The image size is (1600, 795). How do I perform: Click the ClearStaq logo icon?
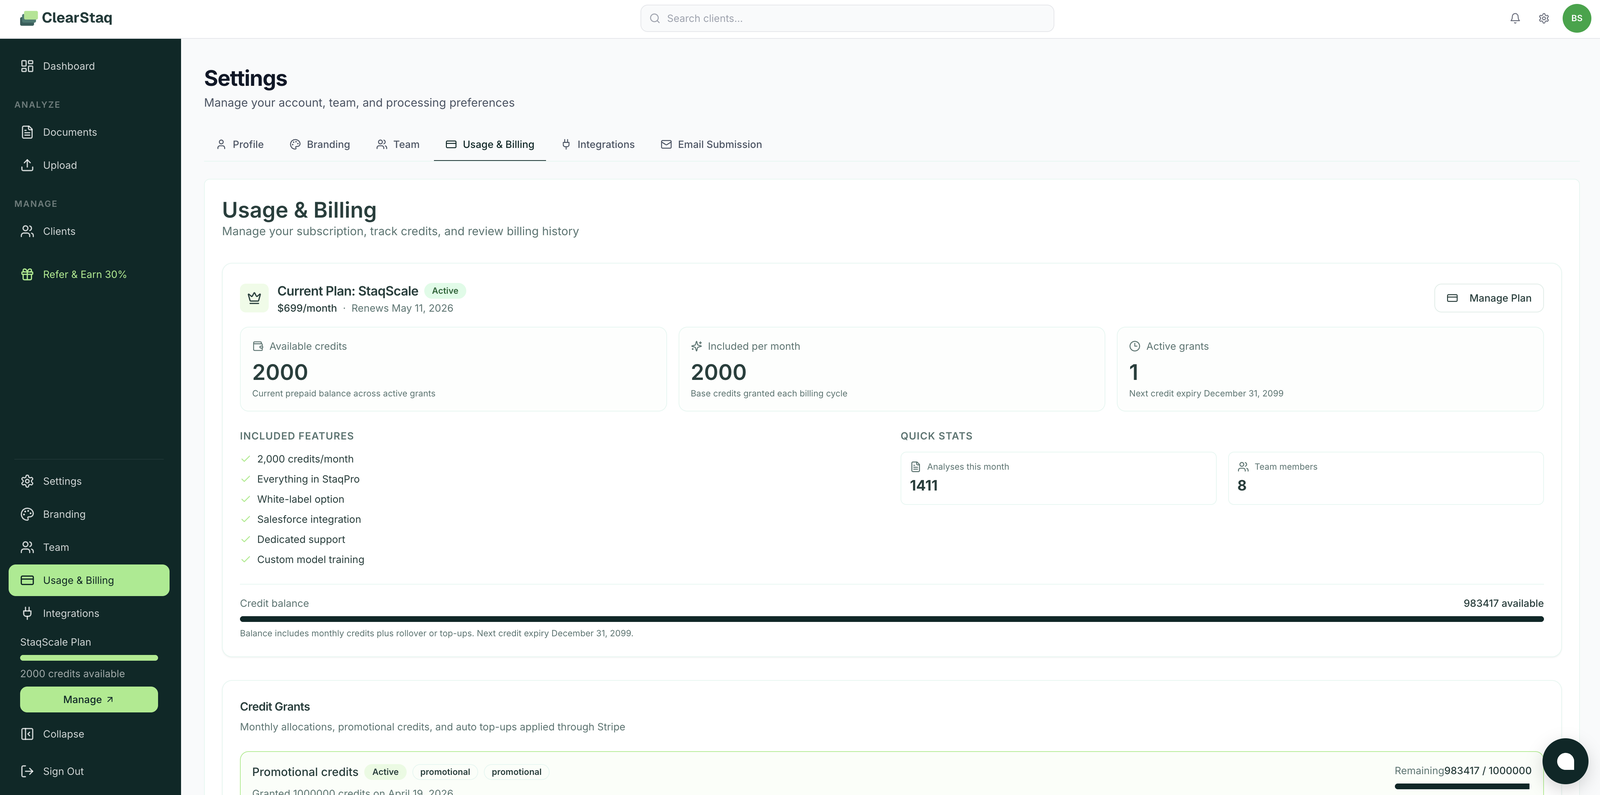[28, 18]
